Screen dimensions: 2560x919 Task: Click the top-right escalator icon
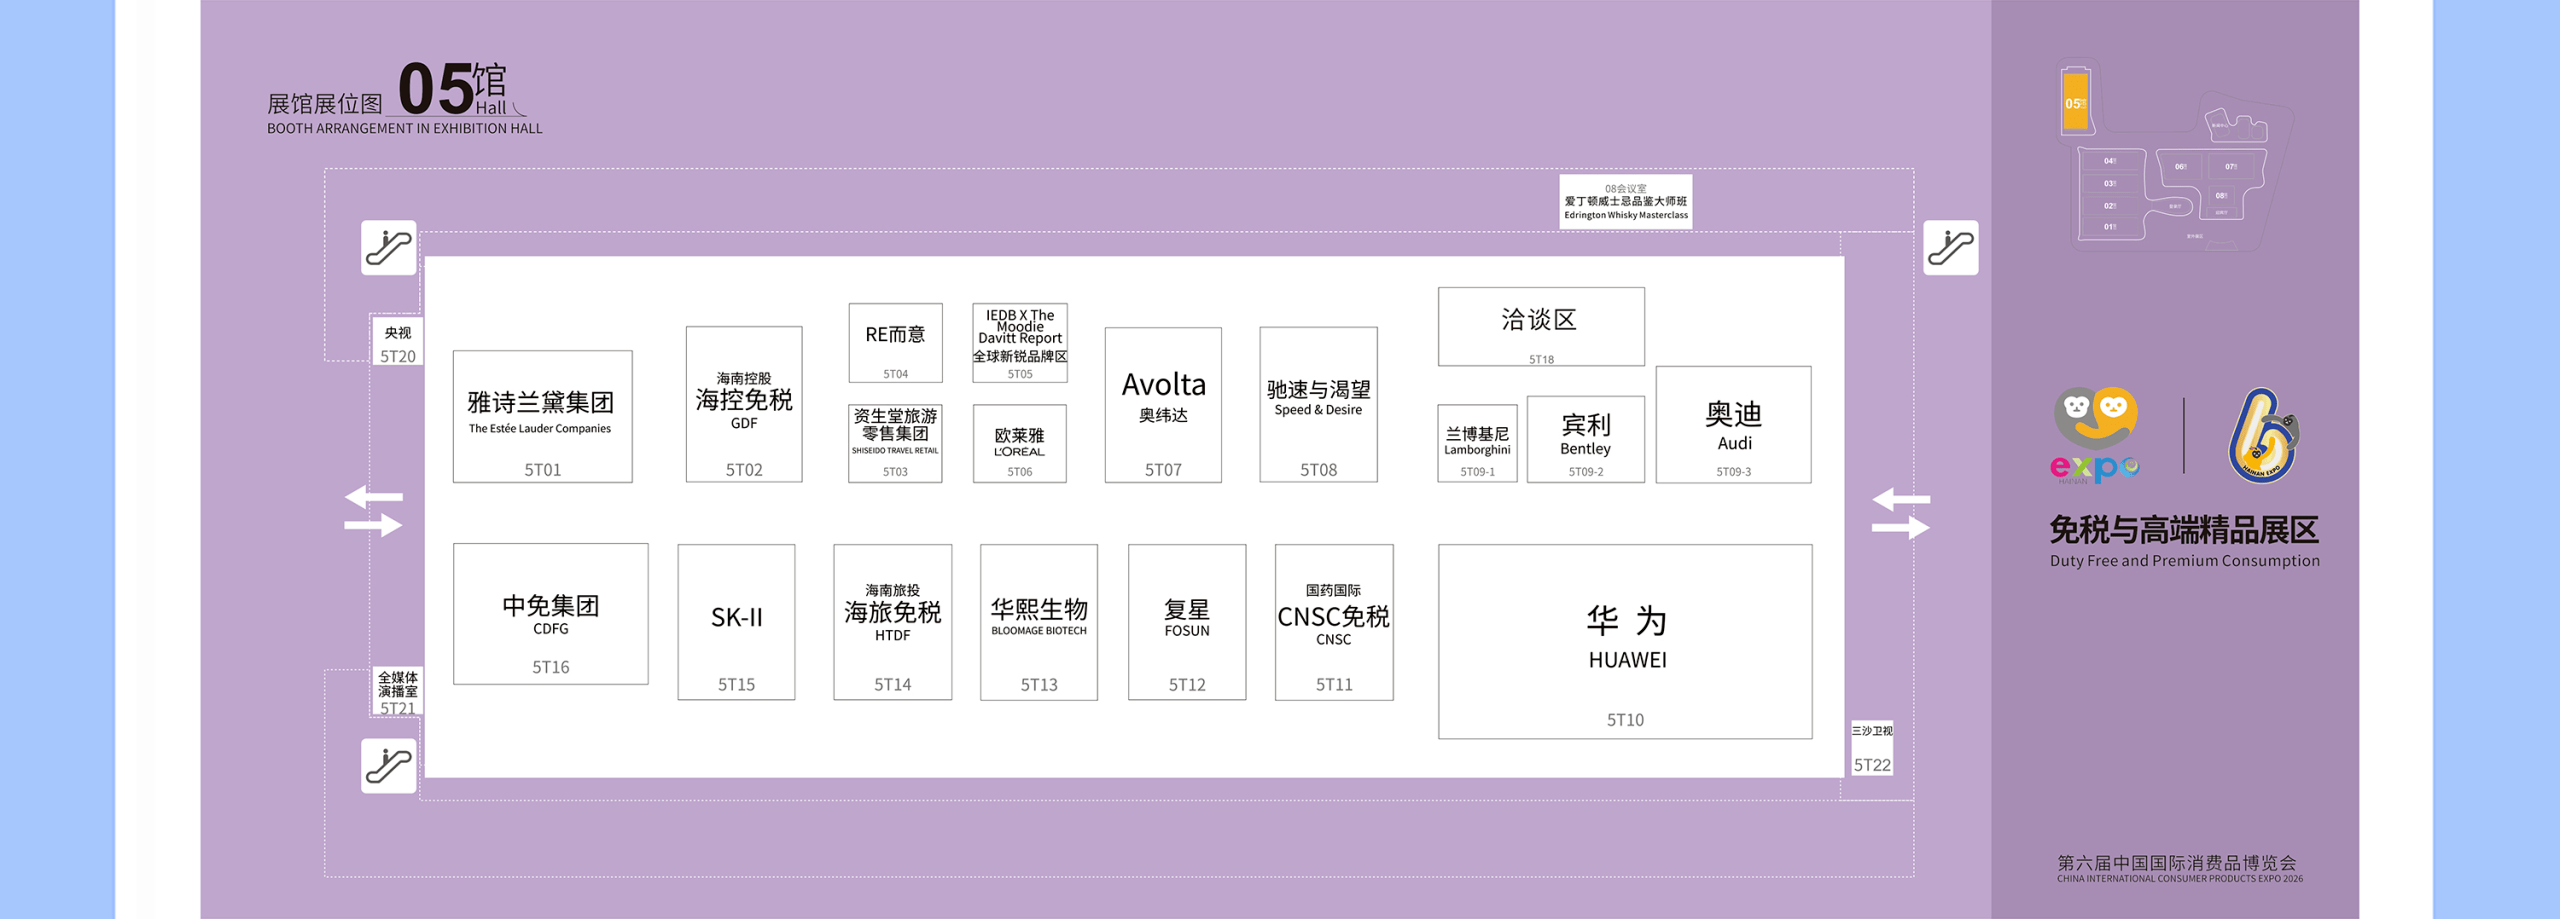point(1951,247)
